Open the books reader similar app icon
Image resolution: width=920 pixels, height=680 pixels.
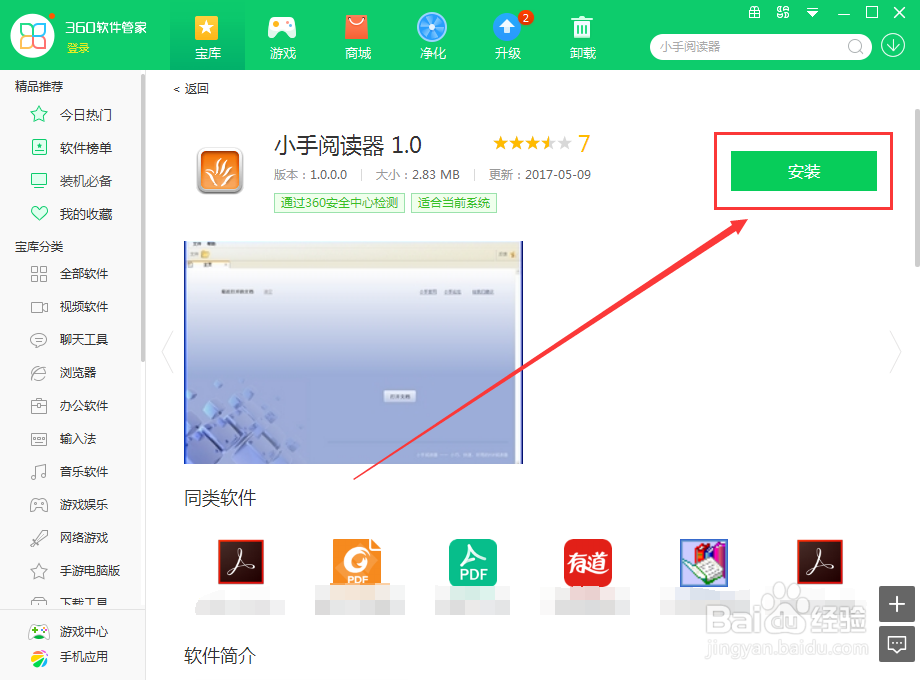click(x=703, y=563)
